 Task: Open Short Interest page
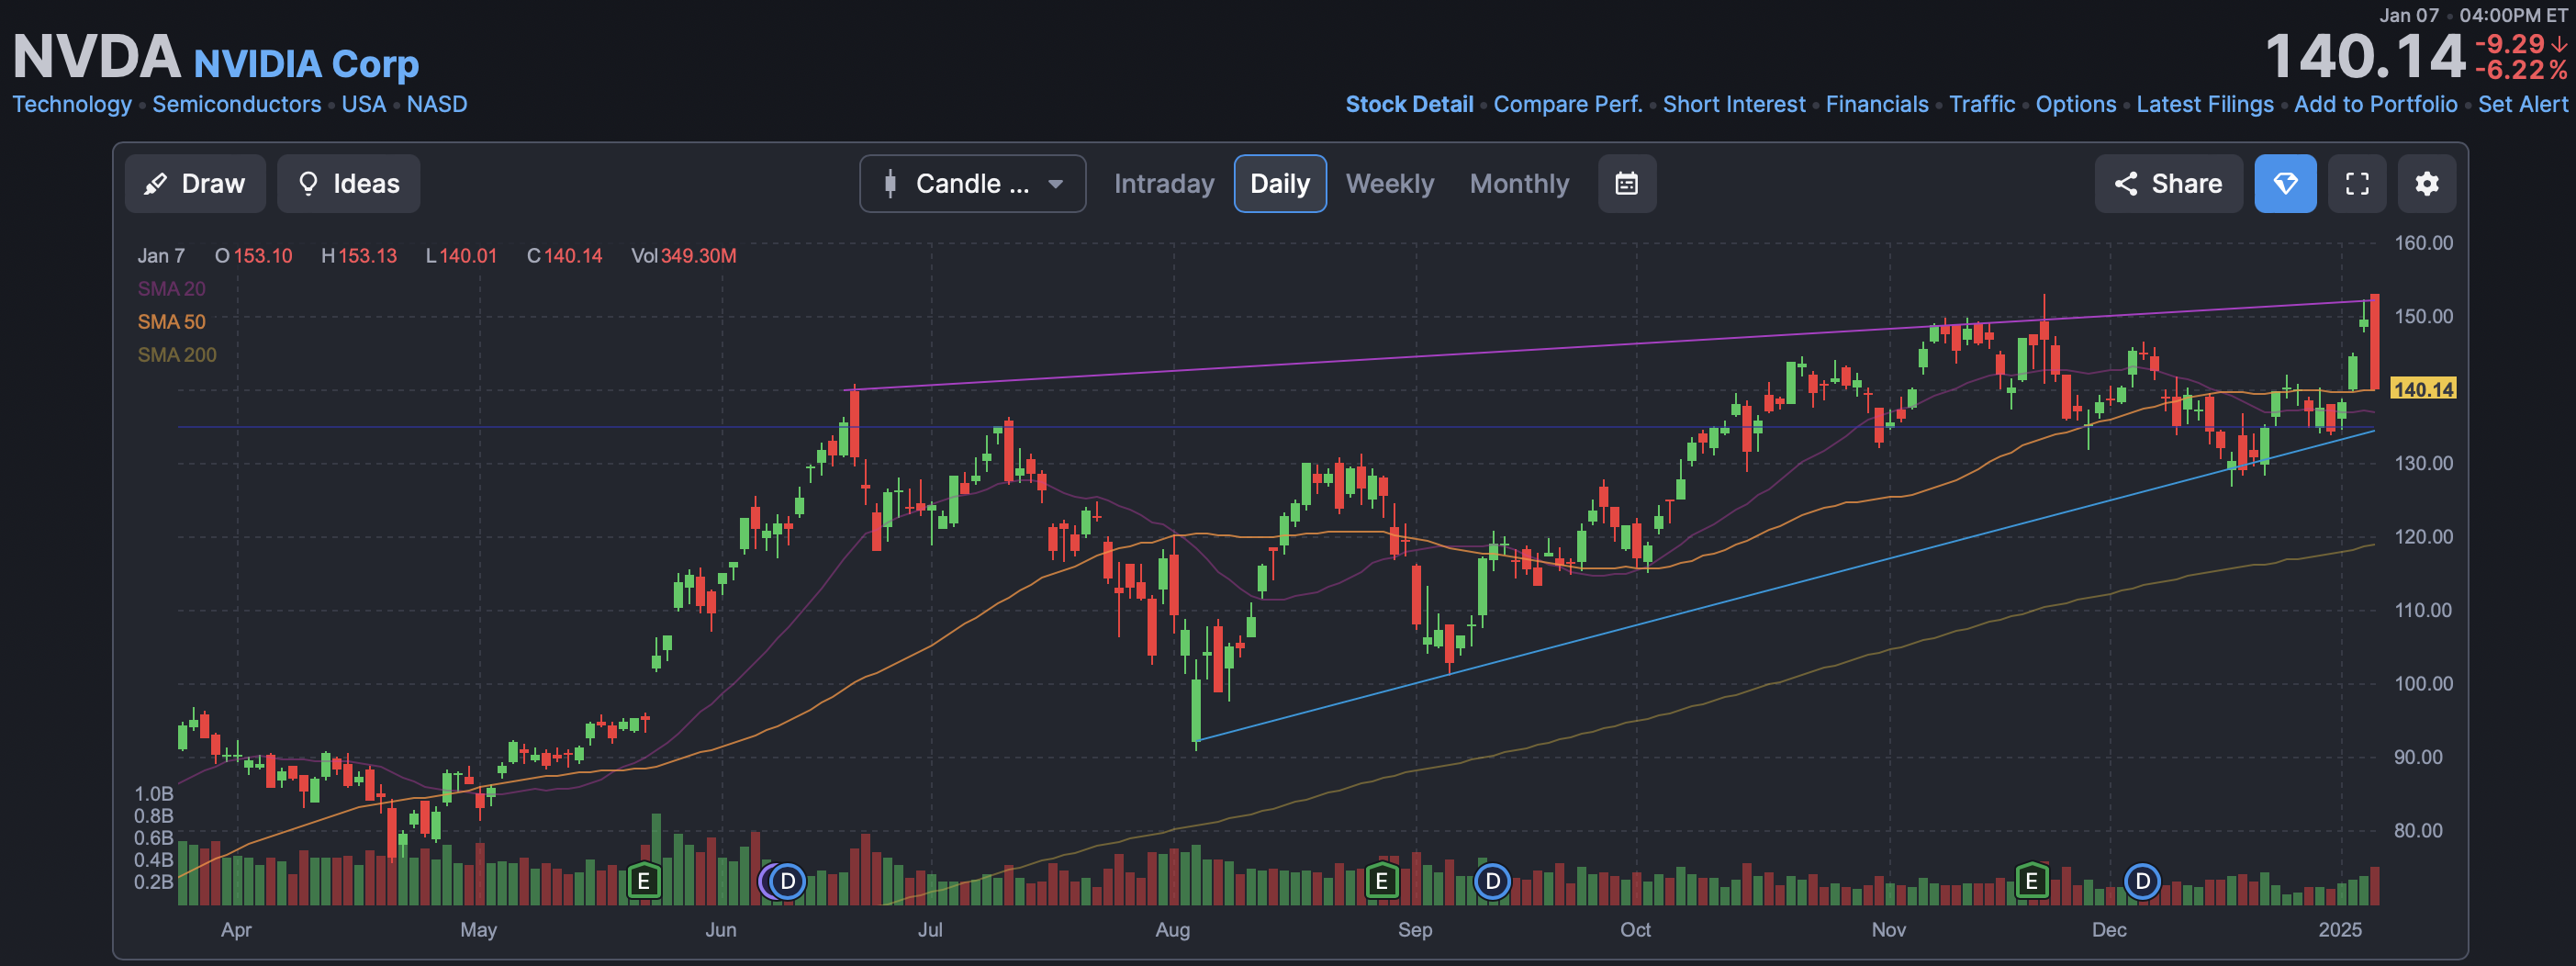click(1734, 104)
